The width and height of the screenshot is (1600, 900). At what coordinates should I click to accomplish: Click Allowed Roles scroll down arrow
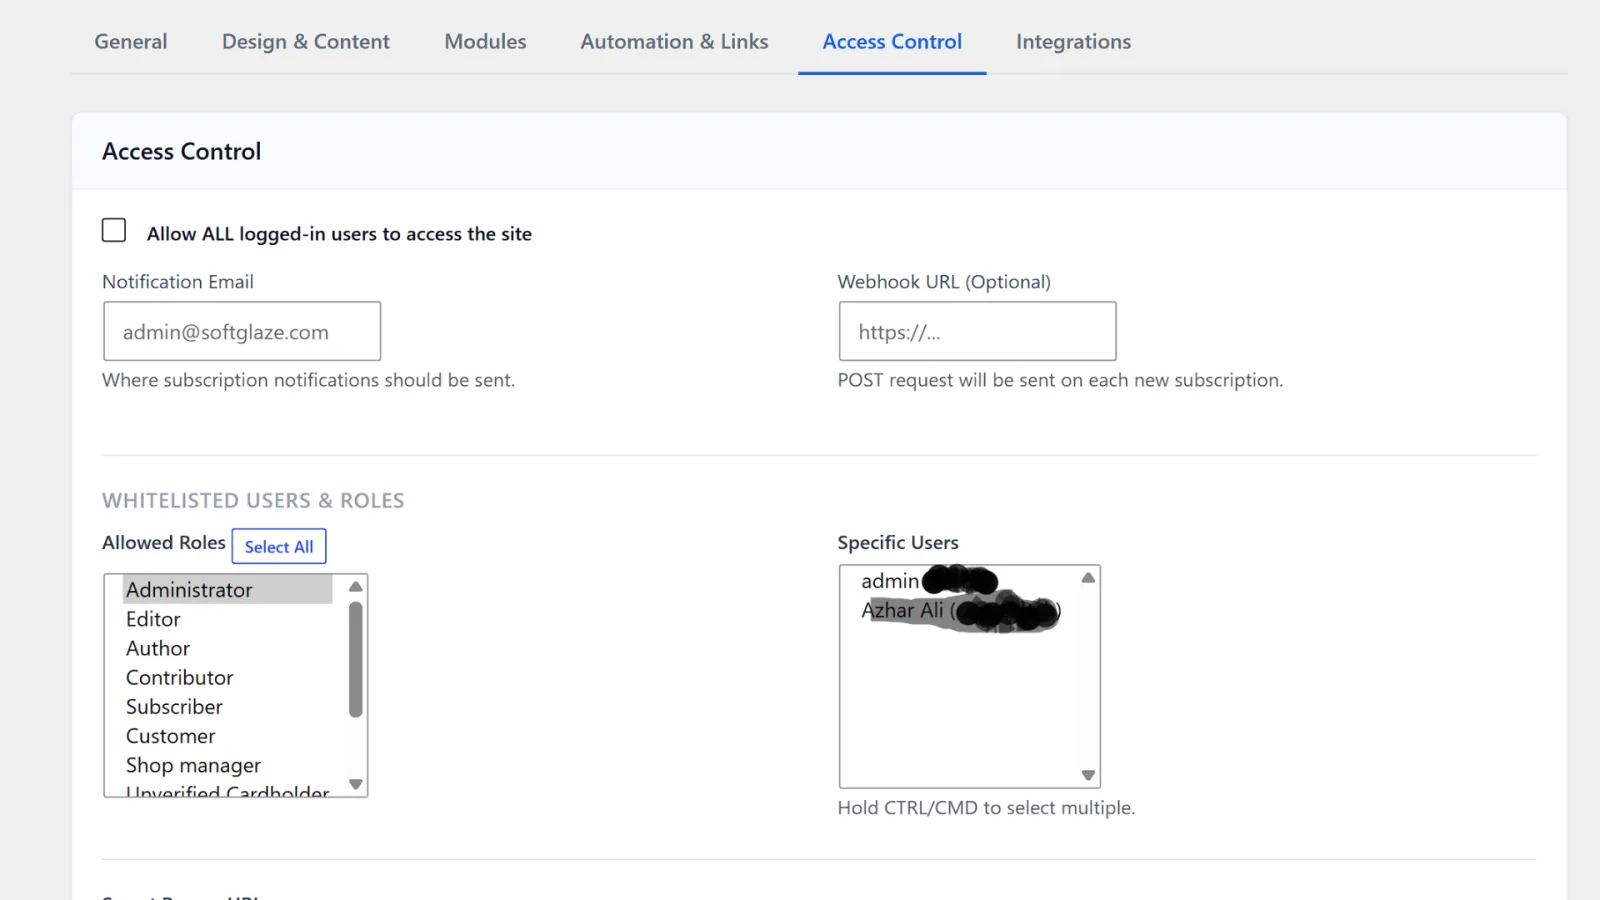pyautogui.click(x=356, y=785)
